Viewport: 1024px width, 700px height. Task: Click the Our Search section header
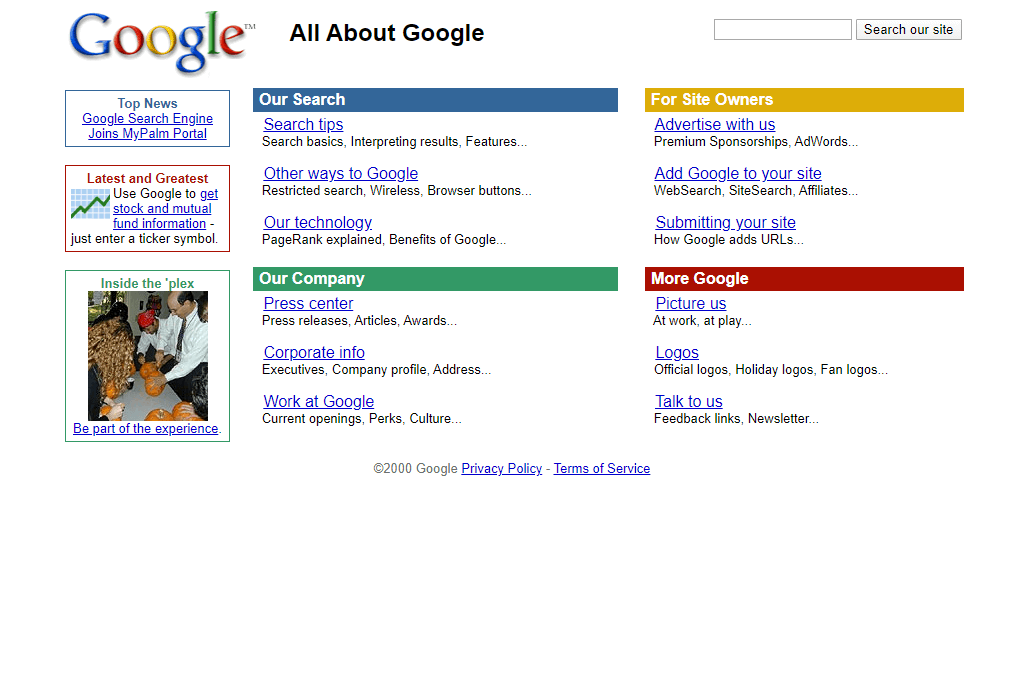[x=435, y=100]
